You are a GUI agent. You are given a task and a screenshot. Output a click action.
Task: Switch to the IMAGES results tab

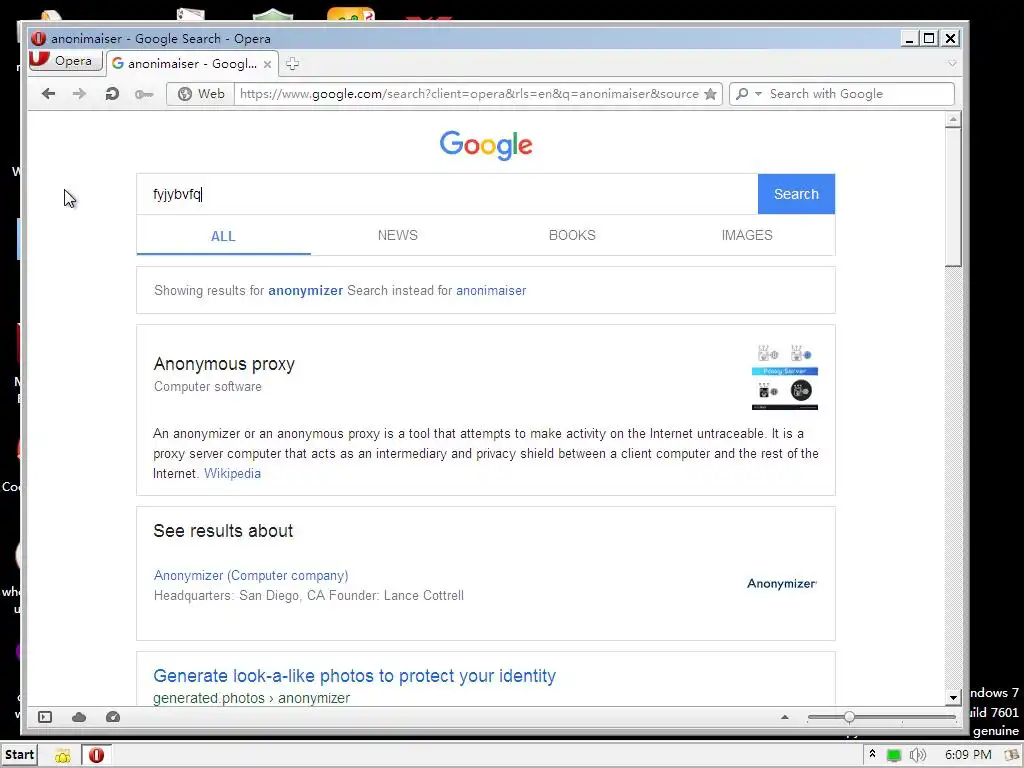(747, 235)
